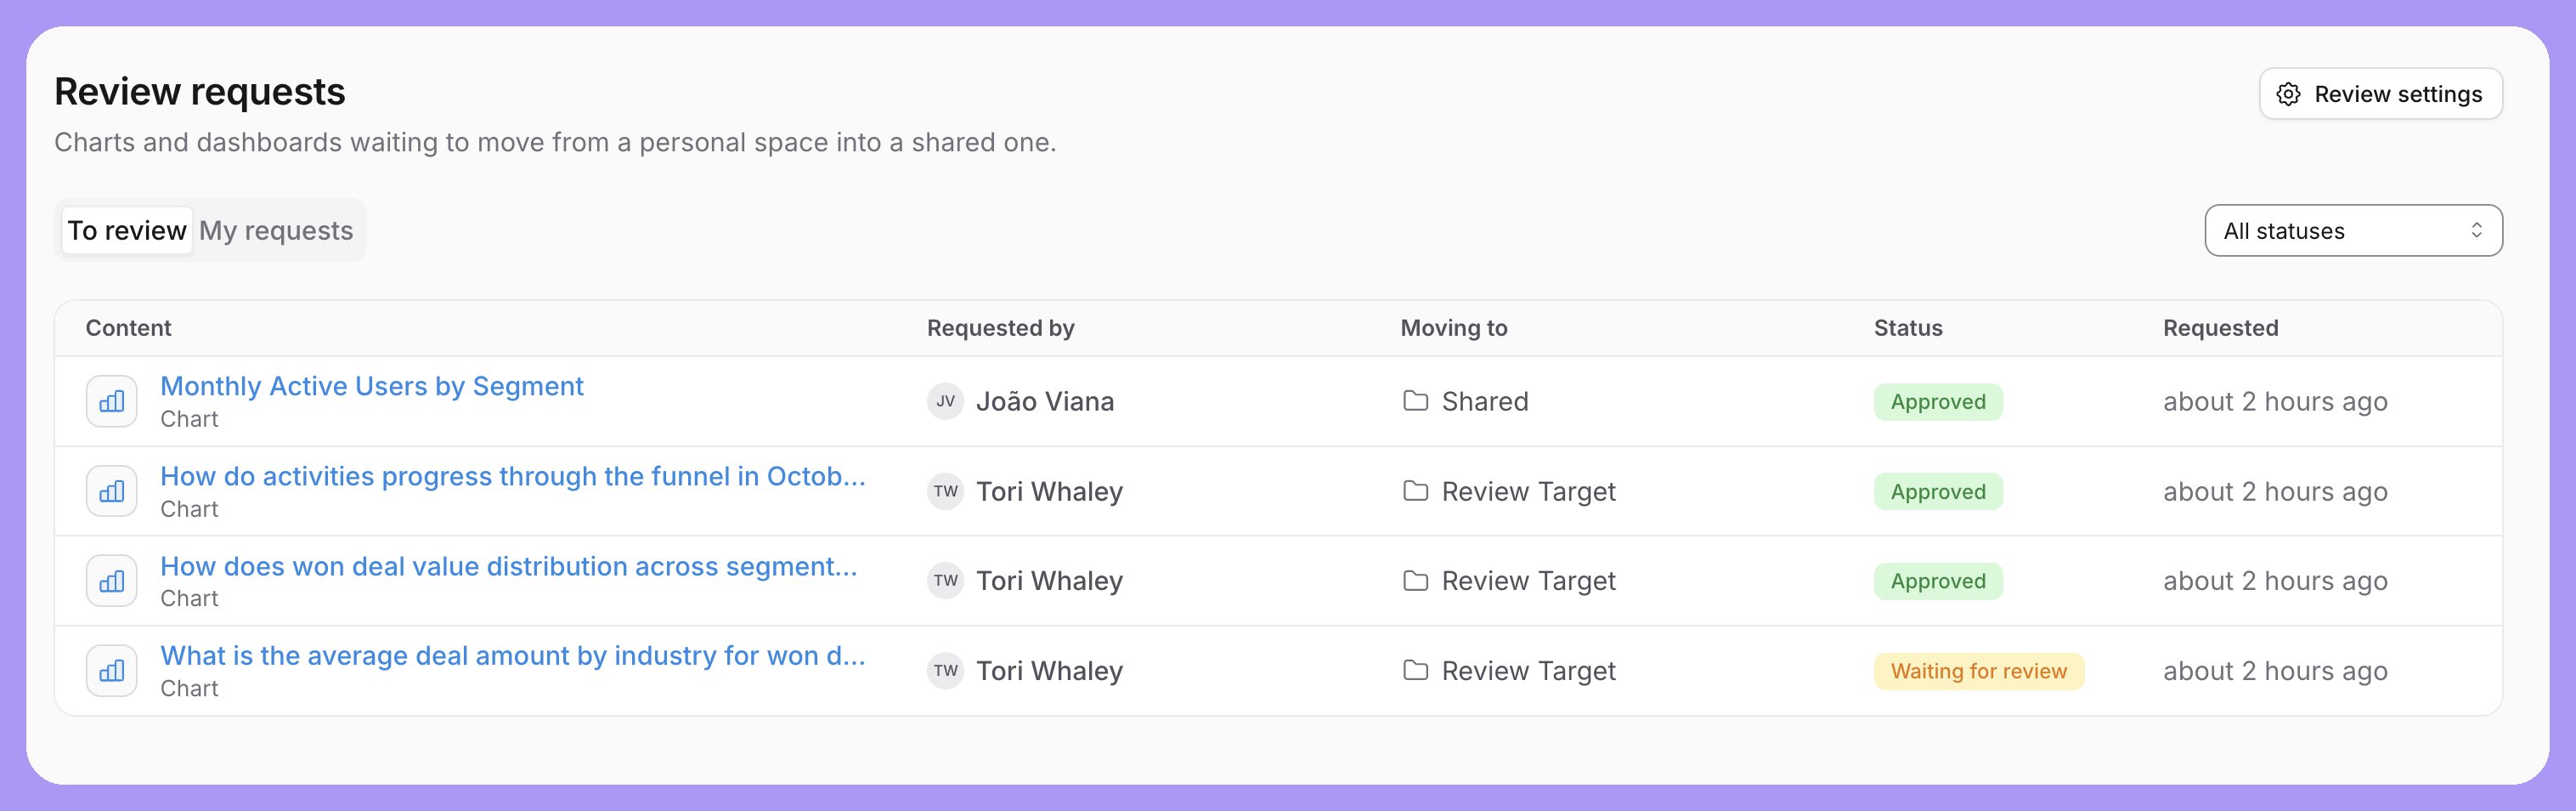Click the name João Viana

click(1045, 402)
